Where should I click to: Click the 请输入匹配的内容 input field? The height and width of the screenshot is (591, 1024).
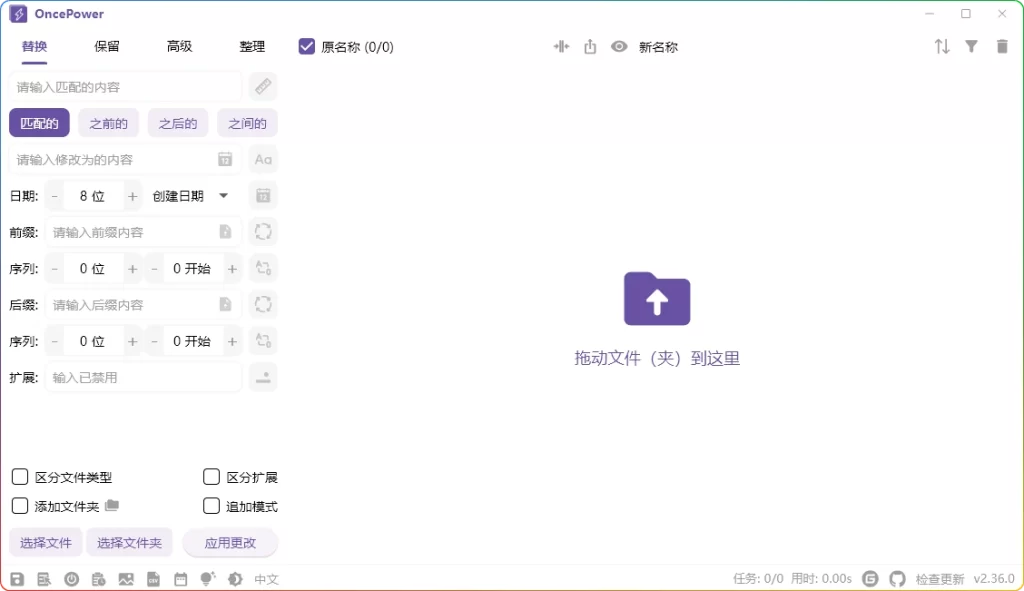[x=125, y=86]
